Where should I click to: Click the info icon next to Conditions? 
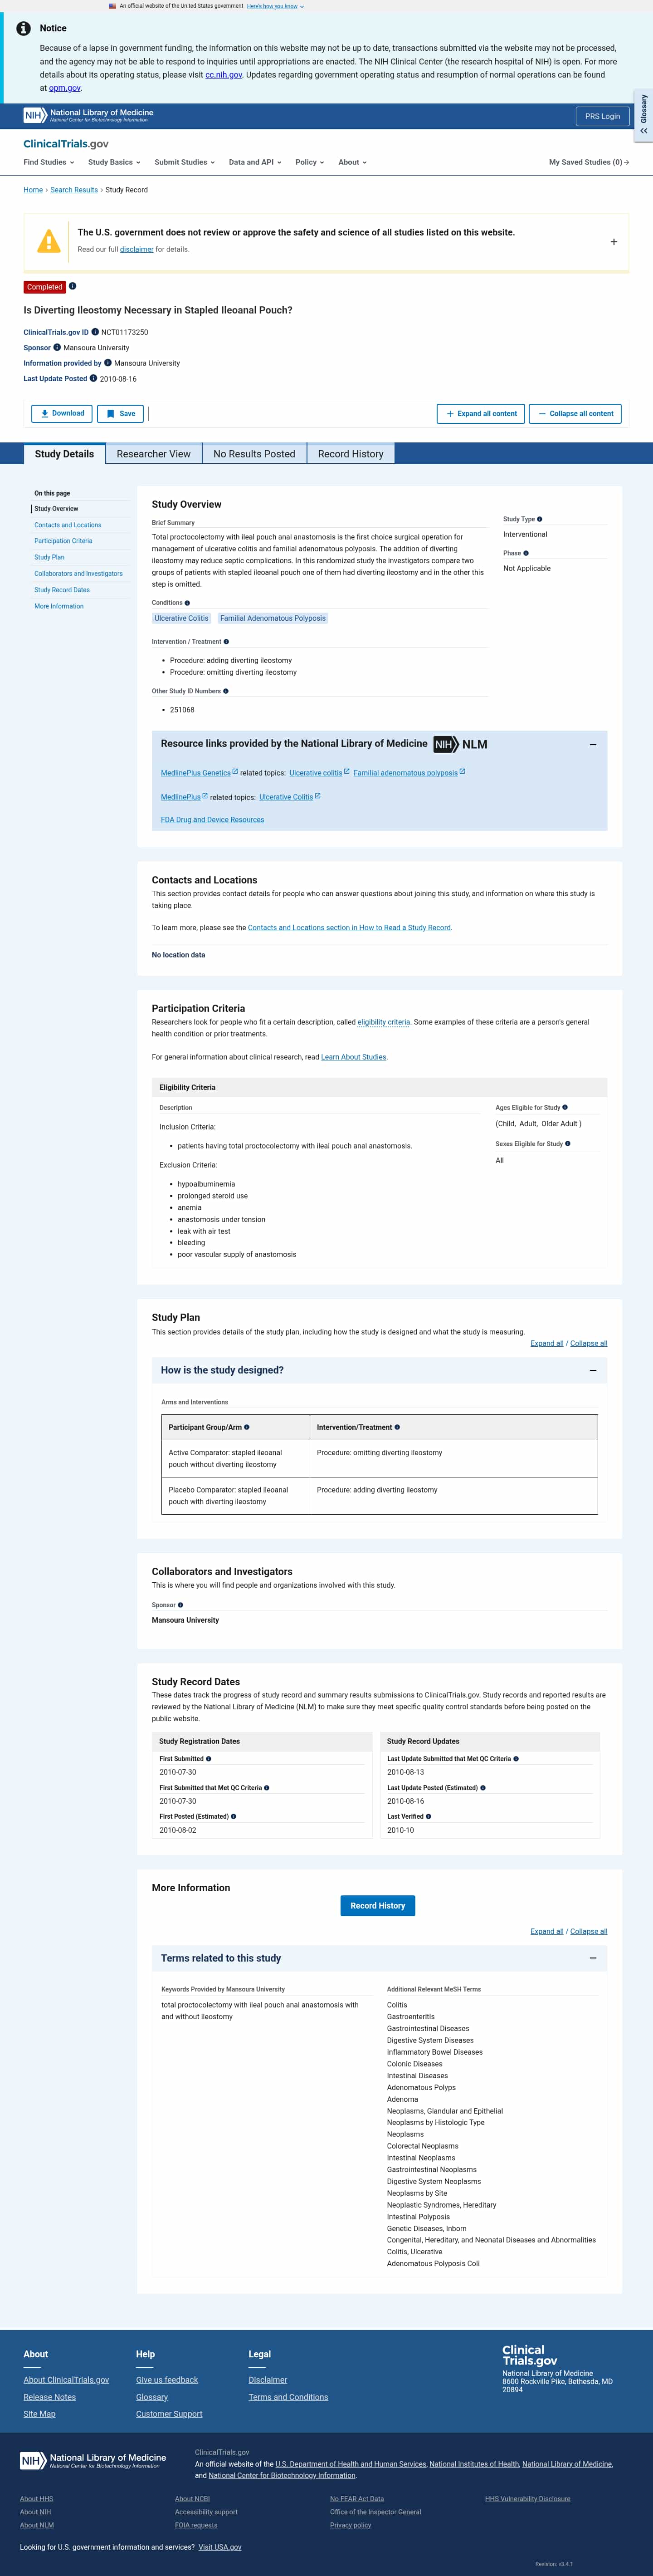[187, 603]
